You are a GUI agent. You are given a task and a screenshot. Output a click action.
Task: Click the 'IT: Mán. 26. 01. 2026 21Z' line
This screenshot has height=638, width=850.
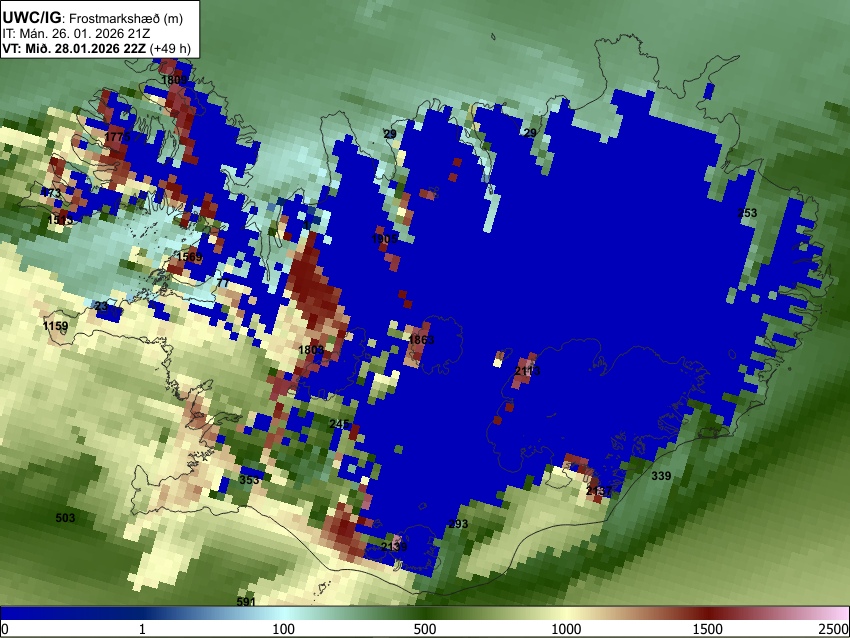[76, 34]
